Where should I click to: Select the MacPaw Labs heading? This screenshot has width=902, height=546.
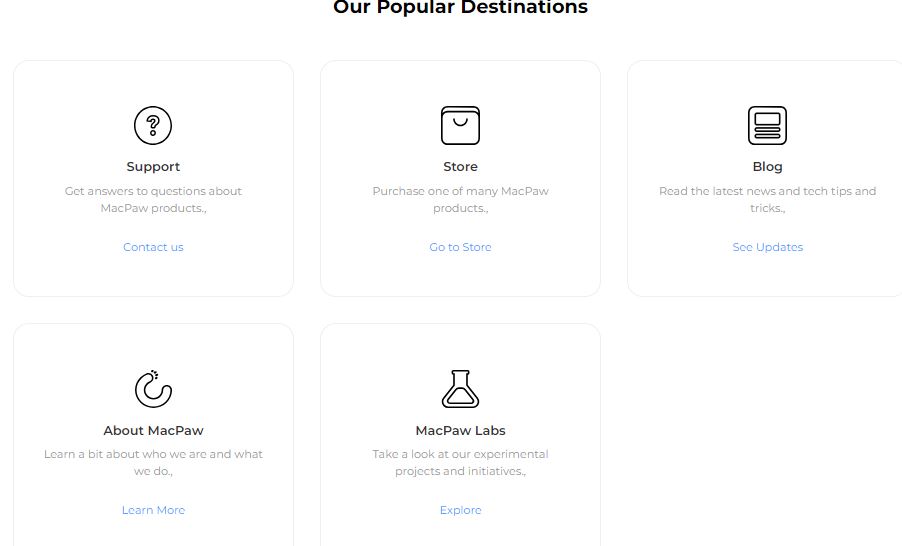pyautogui.click(x=460, y=430)
